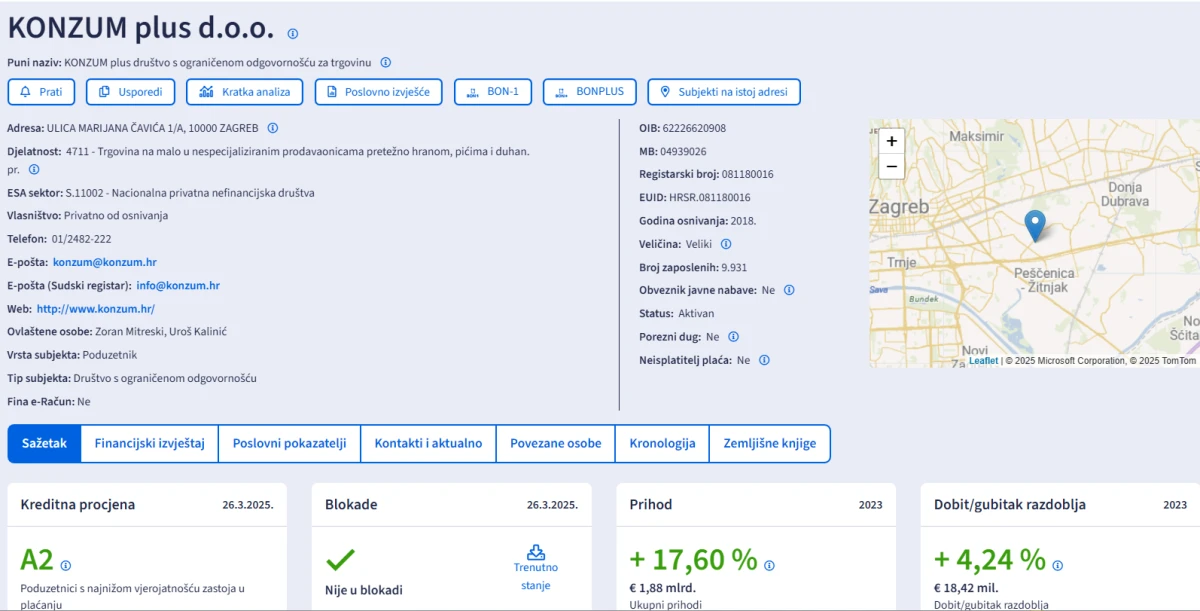1200x611 pixels.
Task: Open the http://www.konzum.hr/ website link
Action: pyautogui.click(x=96, y=309)
